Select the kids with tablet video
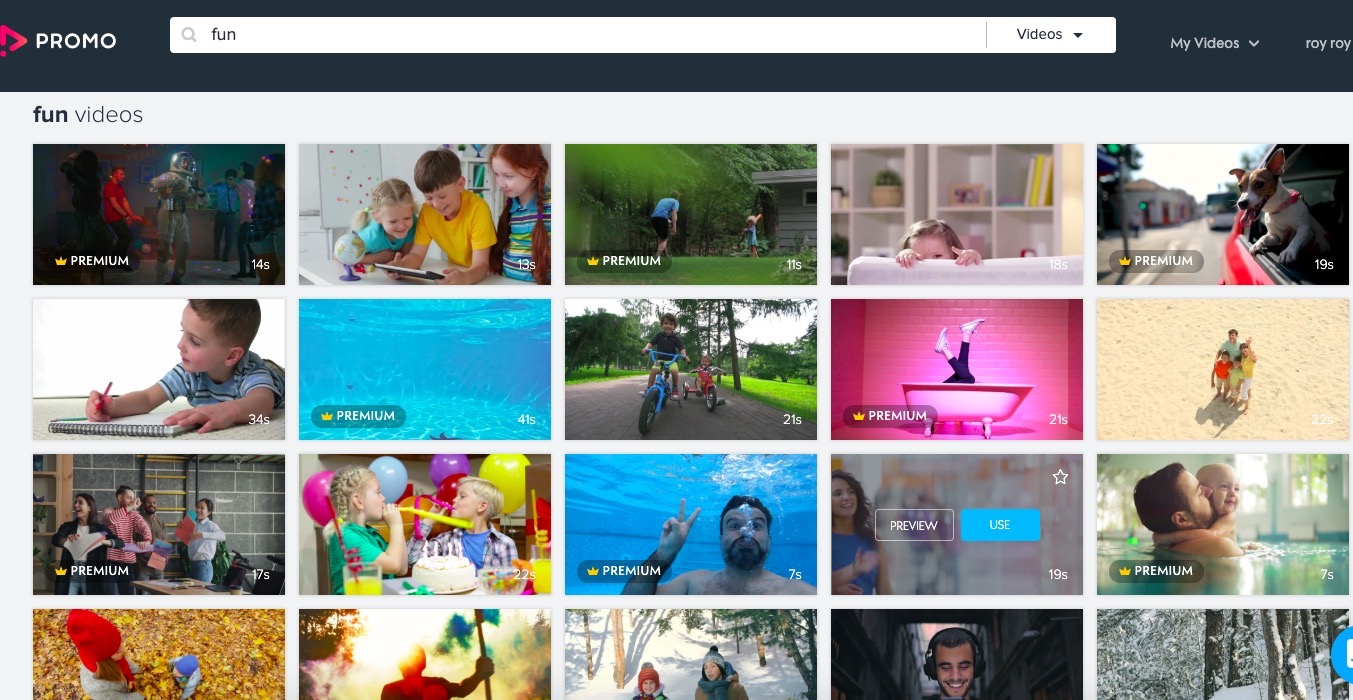The height and width of the screenshot is (700, 1353). [425, 214]
